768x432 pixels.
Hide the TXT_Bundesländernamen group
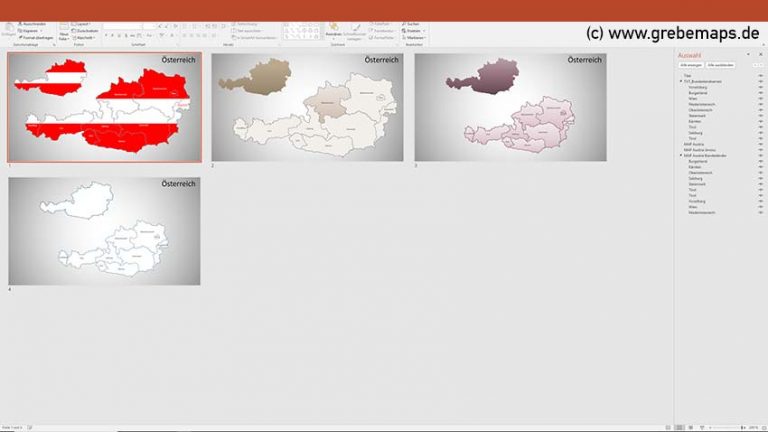[x=761, y=81]
